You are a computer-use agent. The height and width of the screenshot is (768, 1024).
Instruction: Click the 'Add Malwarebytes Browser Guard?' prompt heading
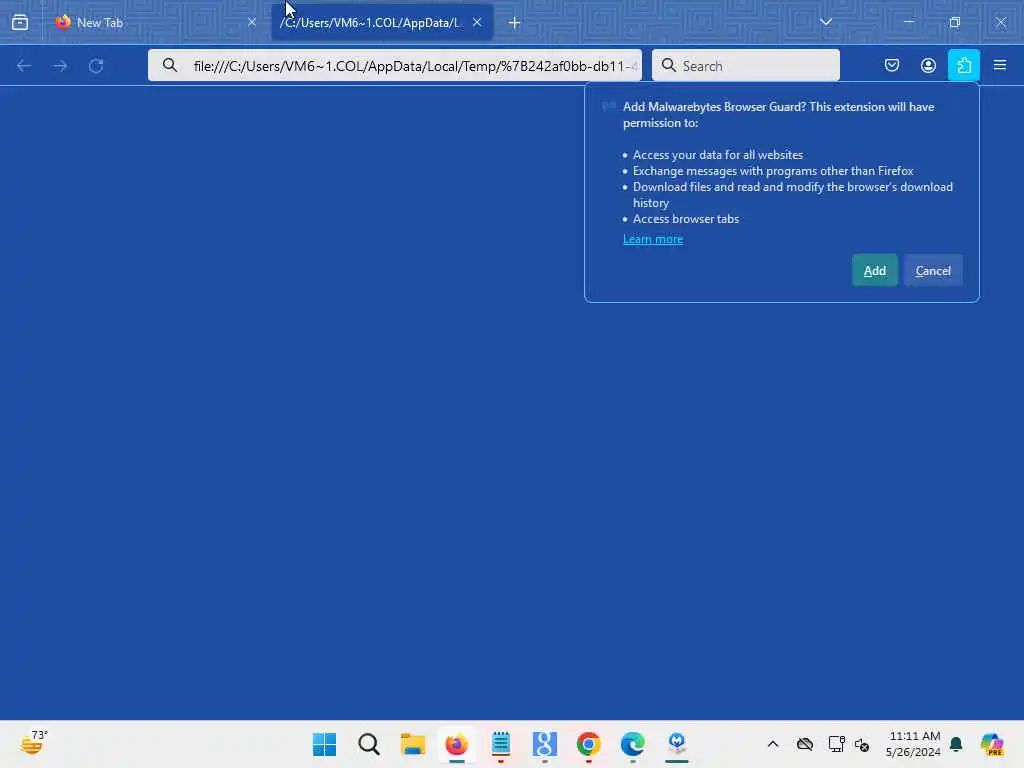click(x=778, y=115)
